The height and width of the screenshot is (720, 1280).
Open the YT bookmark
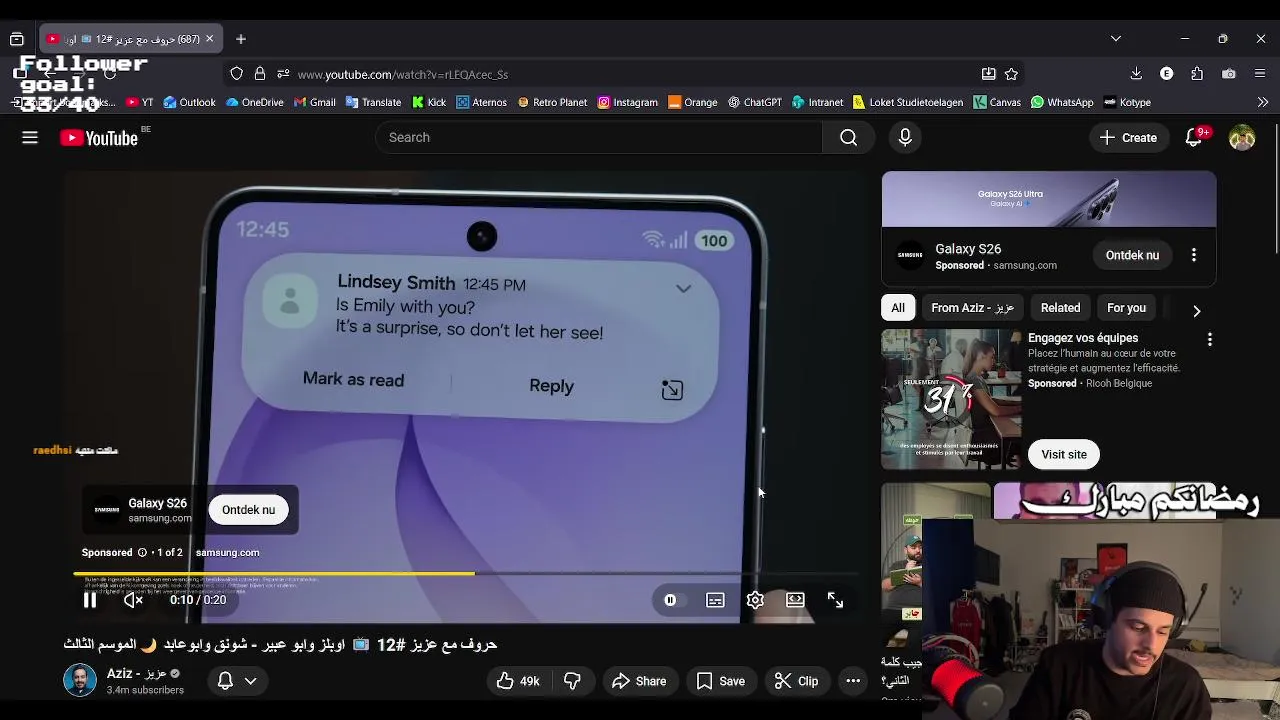[x=139, y=102]
